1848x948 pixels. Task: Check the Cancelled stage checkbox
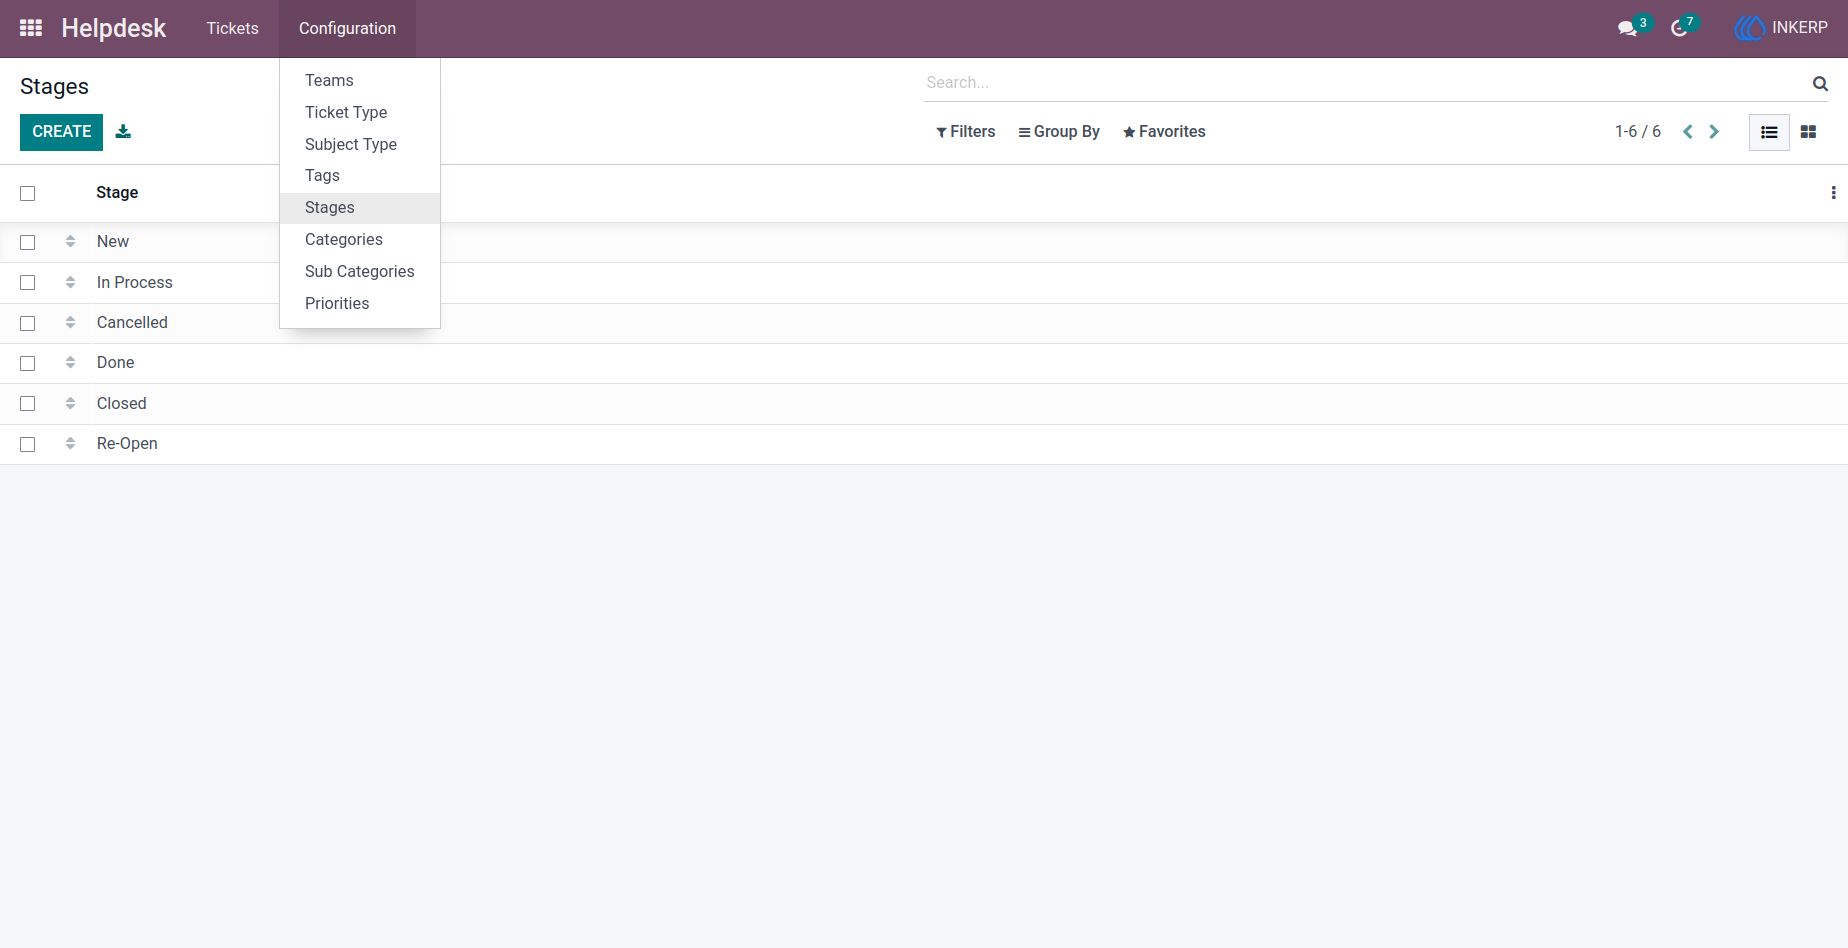(28, 323)
